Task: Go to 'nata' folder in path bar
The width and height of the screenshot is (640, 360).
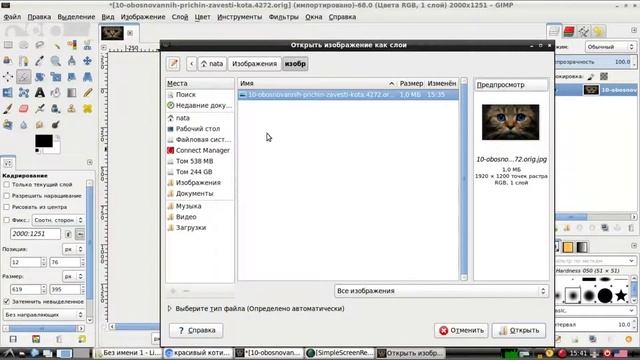Action: [x=212, y=64]
